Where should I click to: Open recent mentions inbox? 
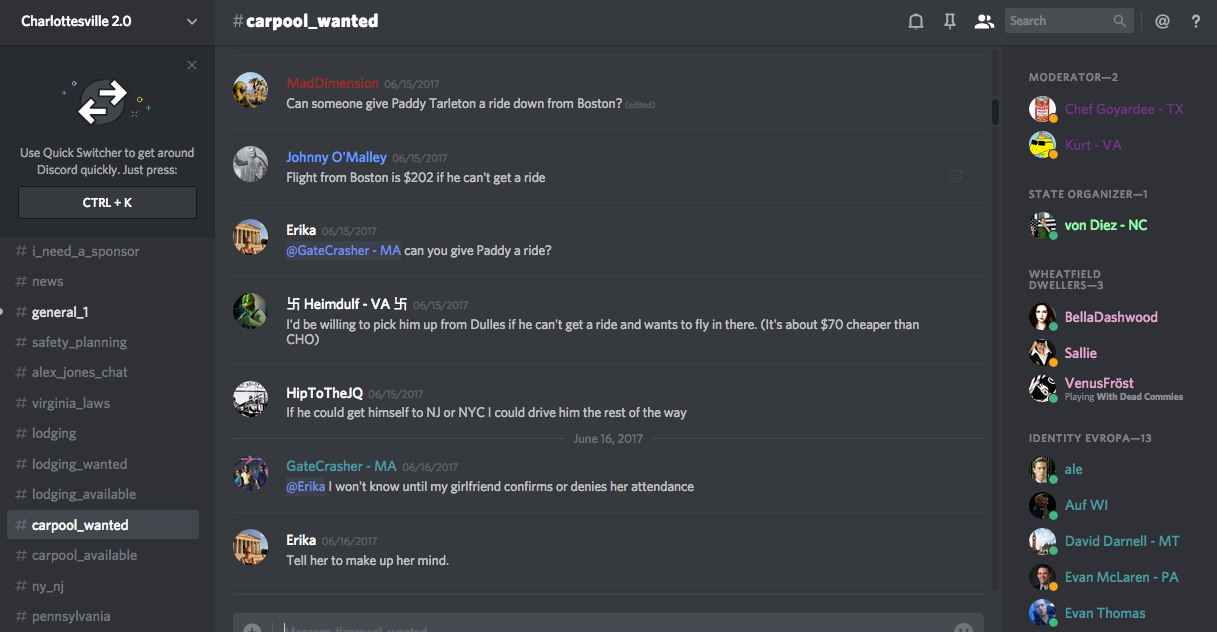click(x=1162, y=21)
